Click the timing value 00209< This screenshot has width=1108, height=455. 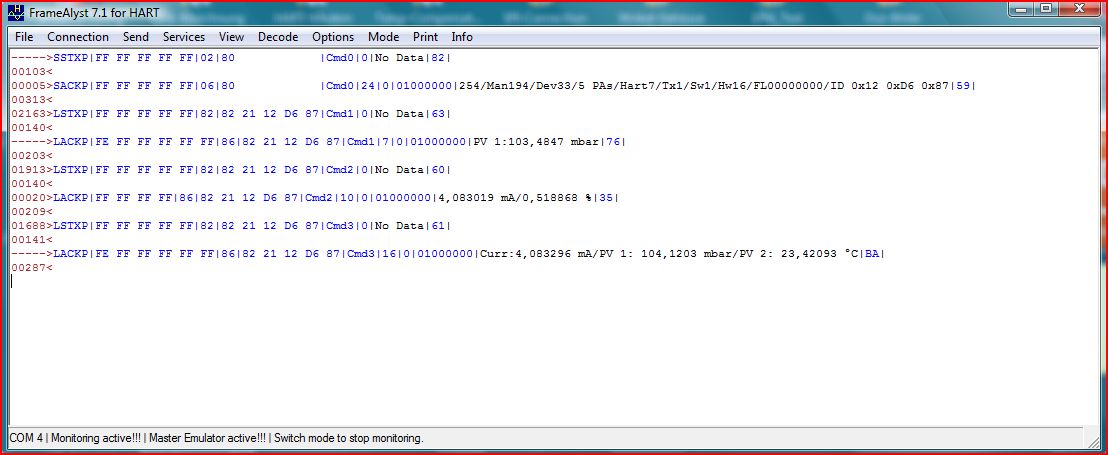tap(32, 212)
